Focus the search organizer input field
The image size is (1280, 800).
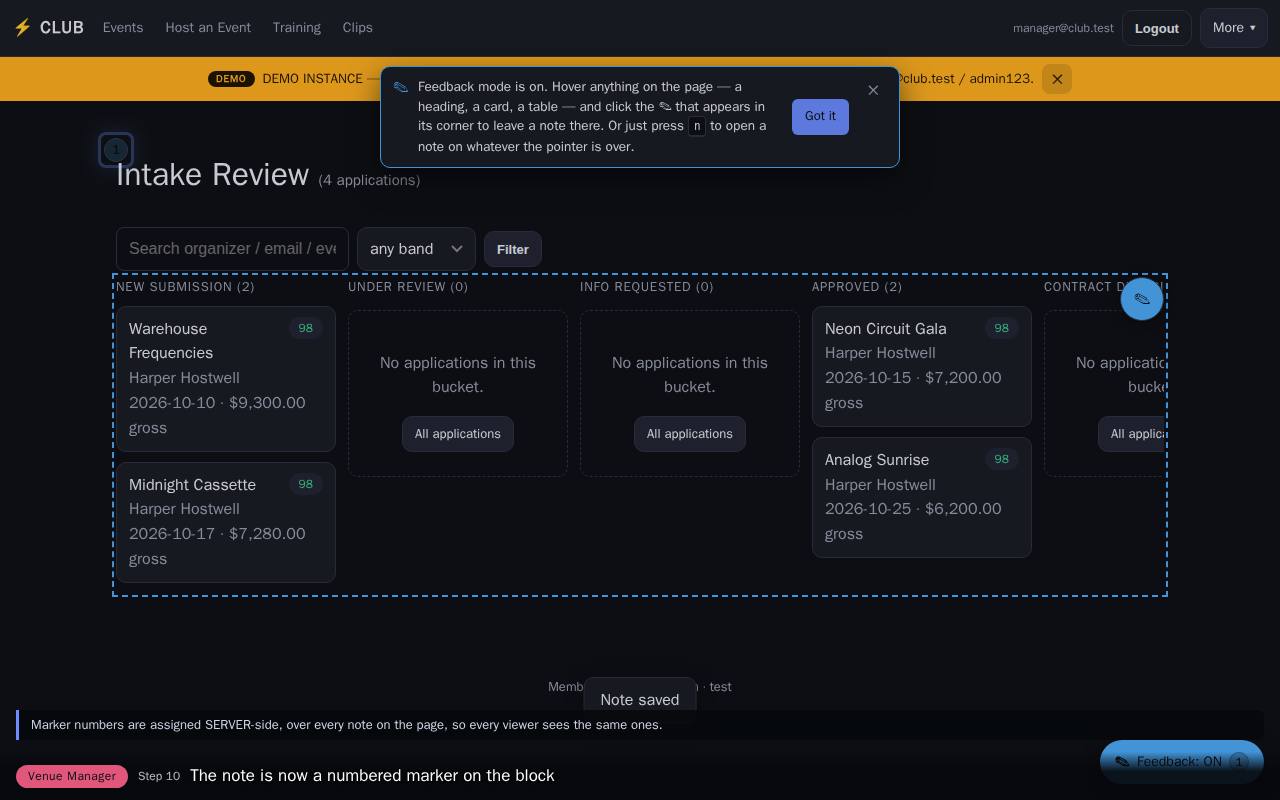(x=232, y=249)
